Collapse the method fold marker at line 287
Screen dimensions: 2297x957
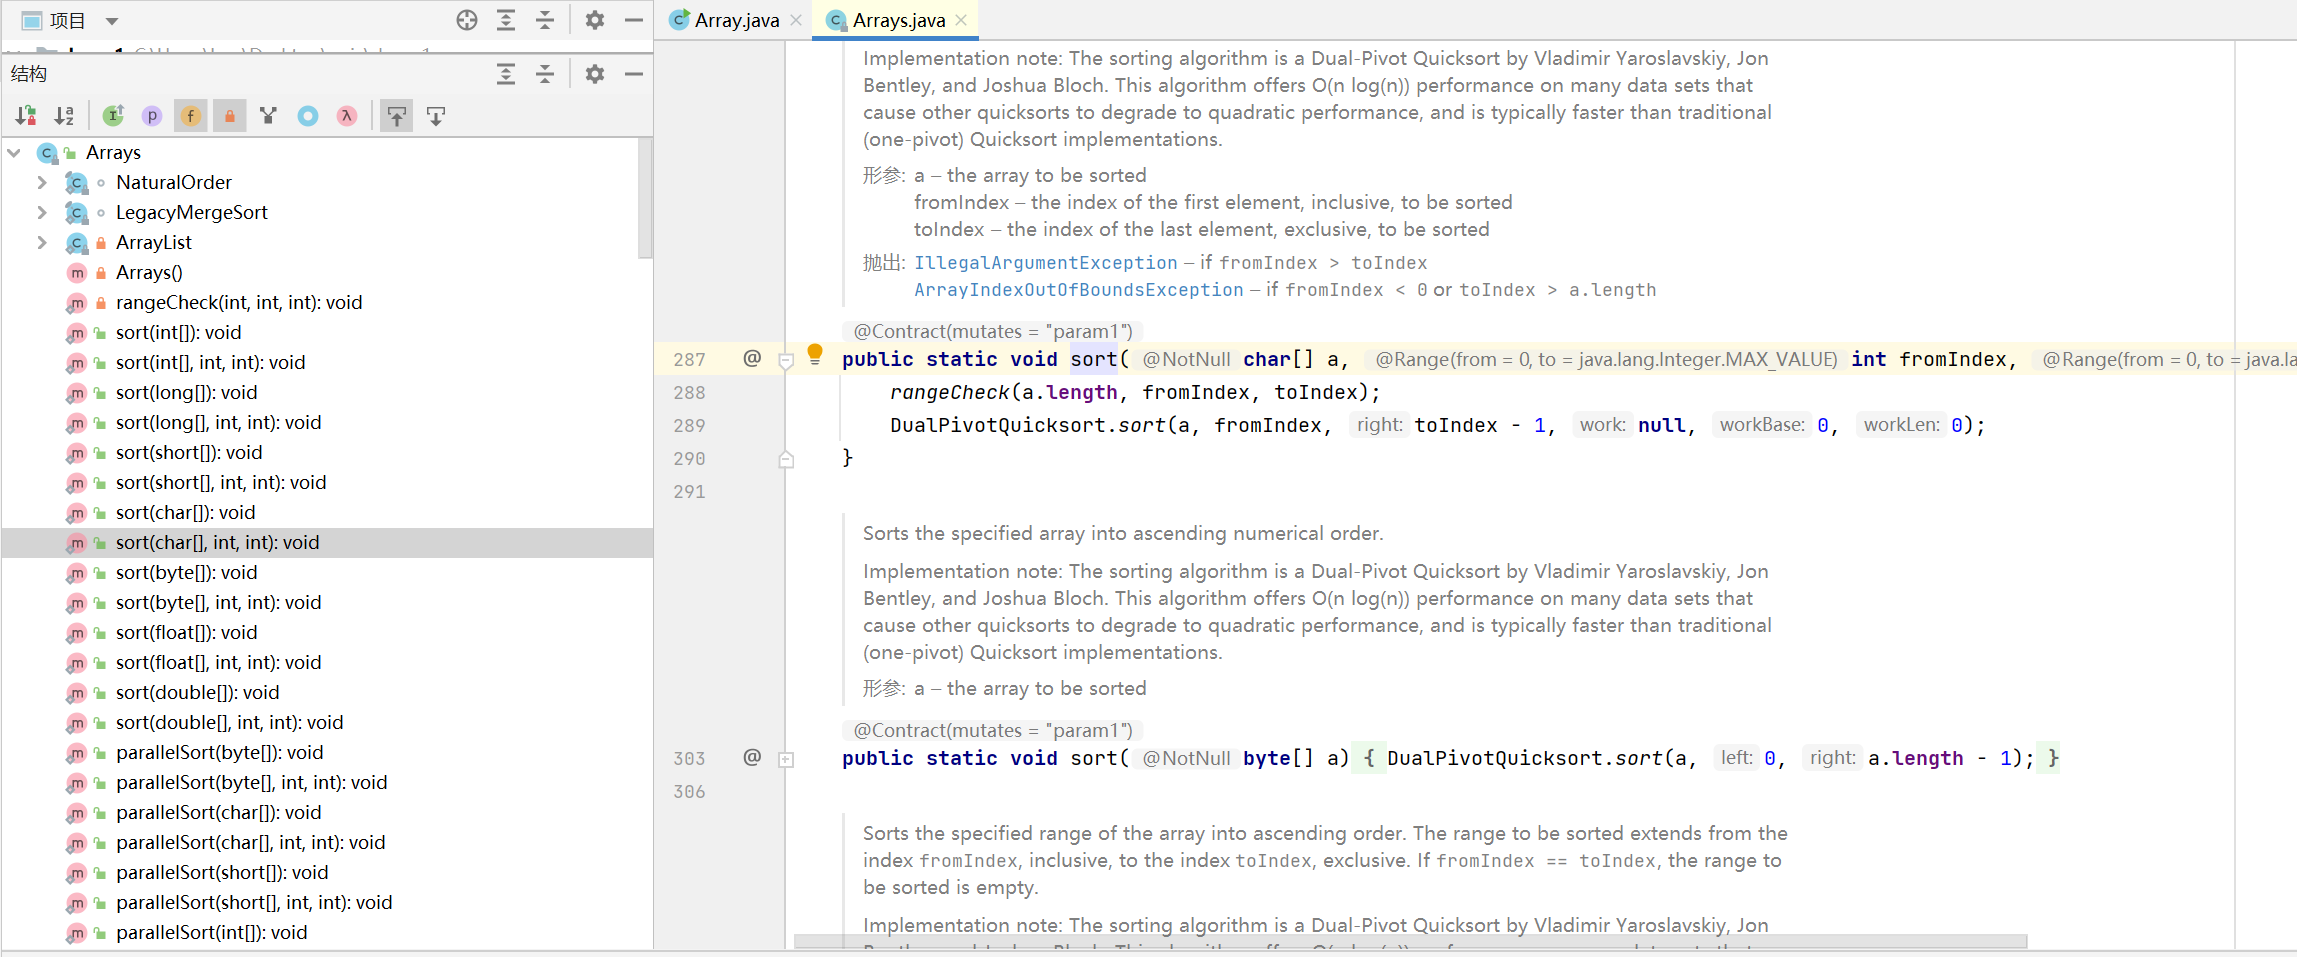(786, 361)
